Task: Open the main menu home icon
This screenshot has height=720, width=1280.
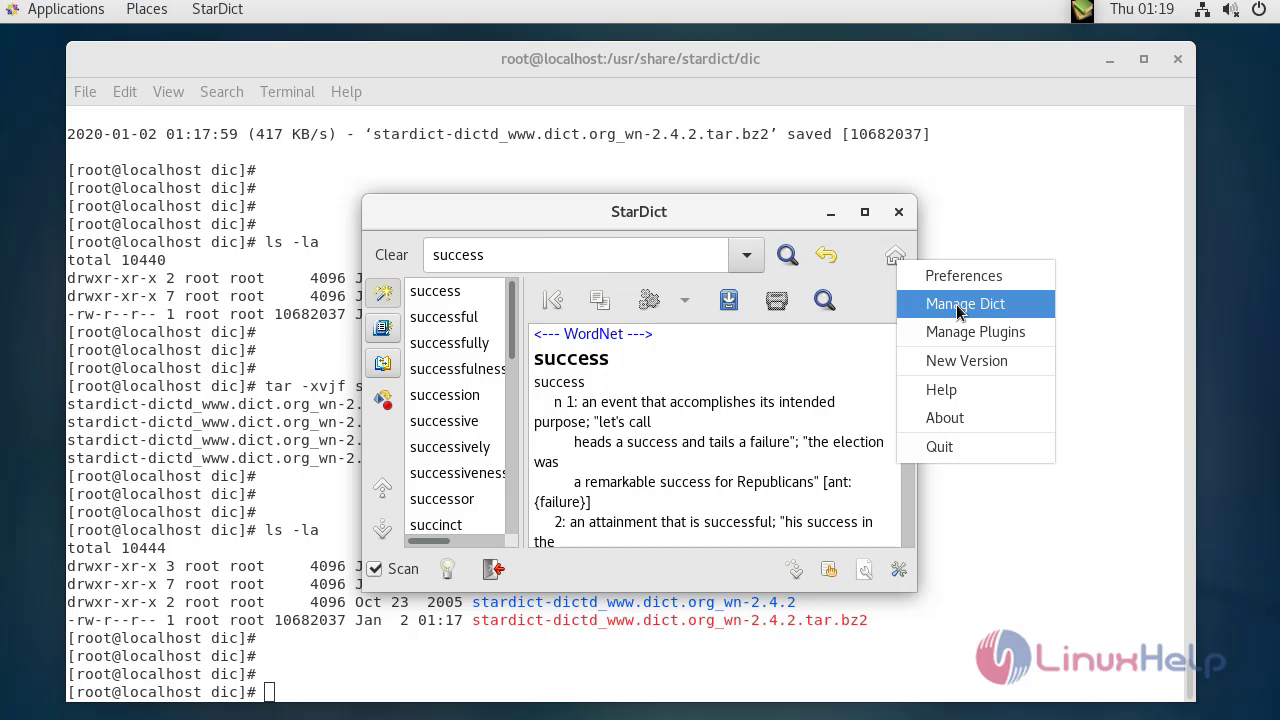Action: click(895, 255)
